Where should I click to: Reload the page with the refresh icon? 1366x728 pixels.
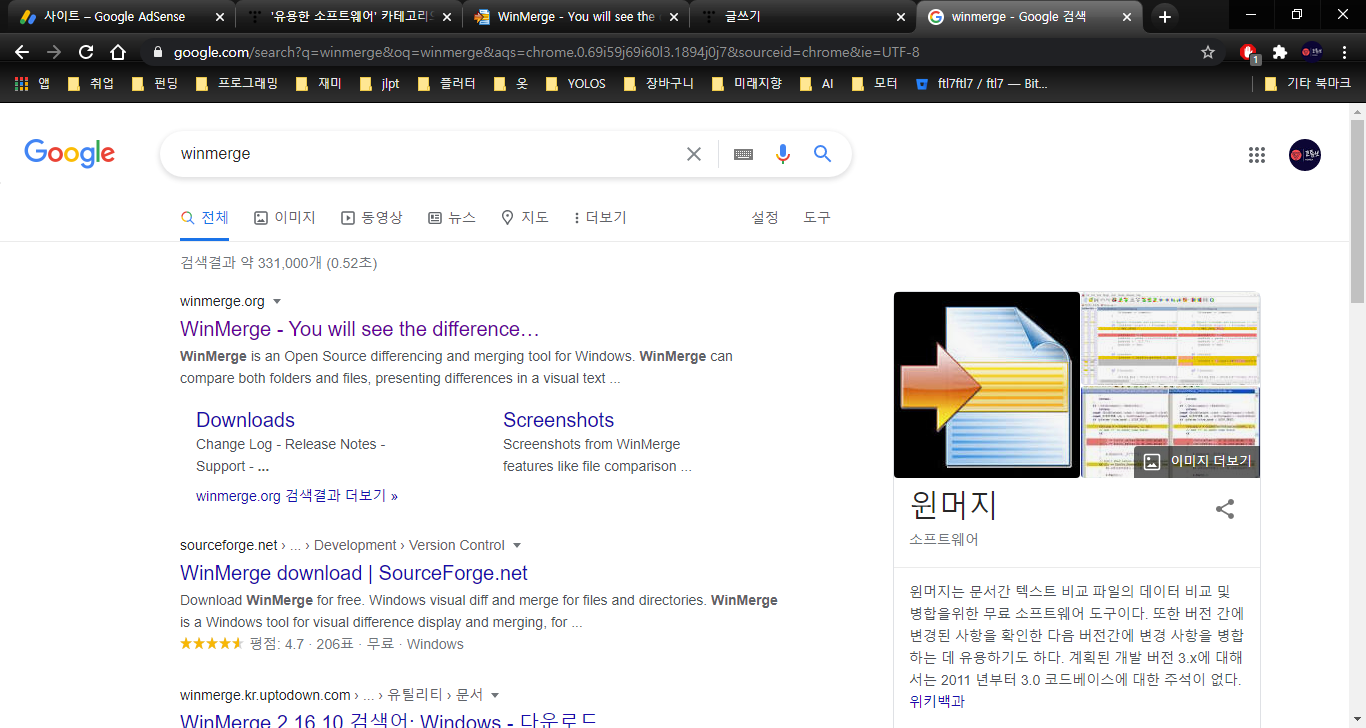coord(86,52)
